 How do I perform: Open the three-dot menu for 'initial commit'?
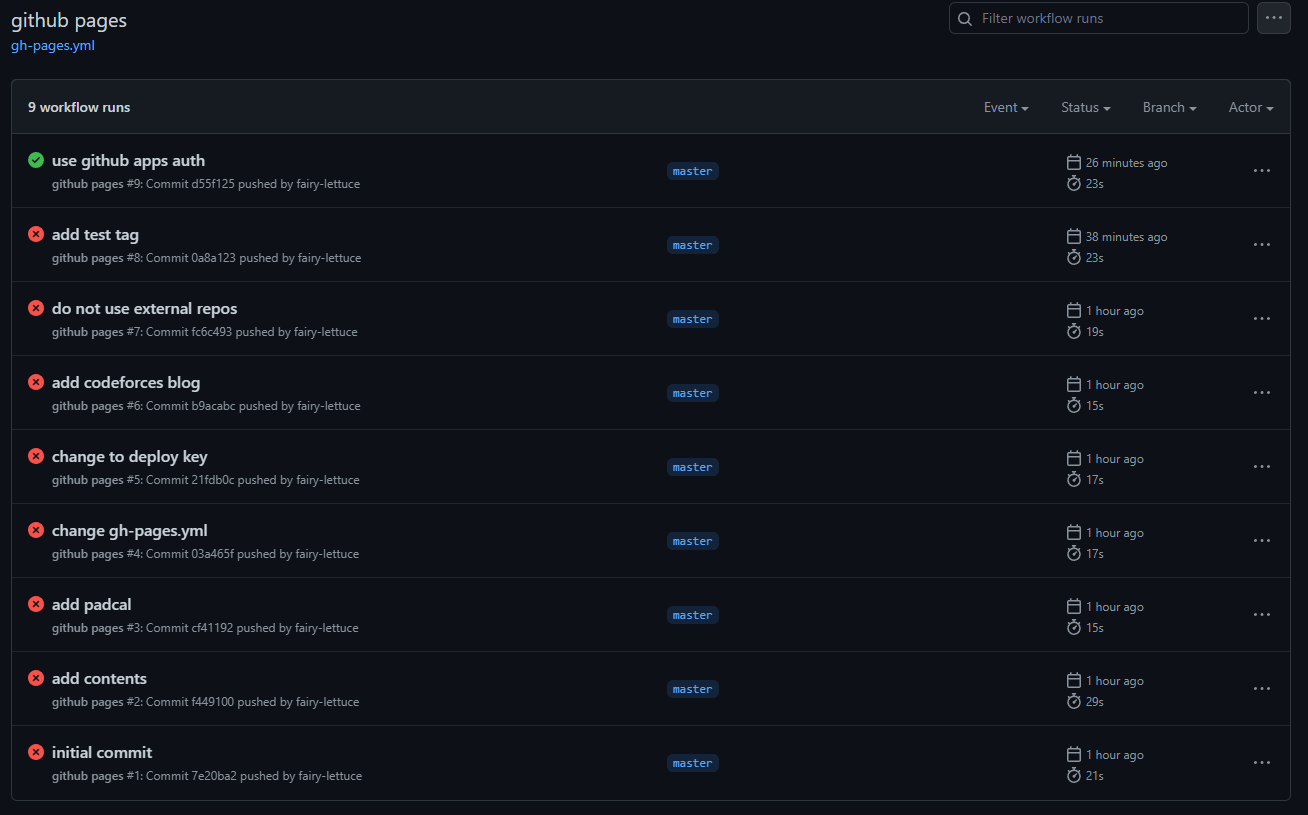(x=1262, y=763)
